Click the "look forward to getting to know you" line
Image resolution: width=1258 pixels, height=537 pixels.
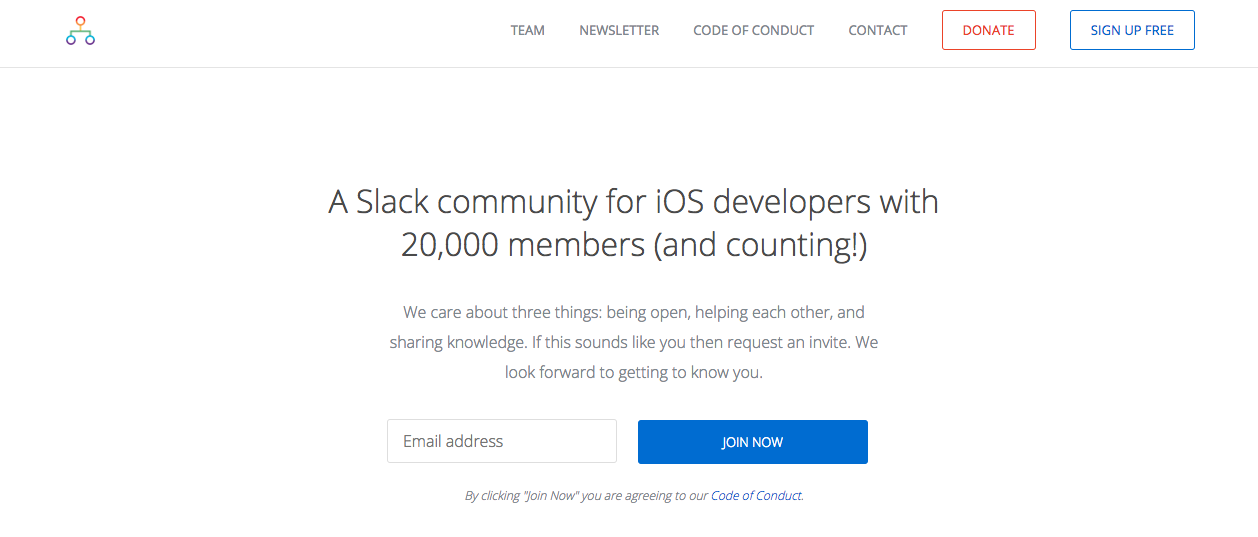click(633, 373)
